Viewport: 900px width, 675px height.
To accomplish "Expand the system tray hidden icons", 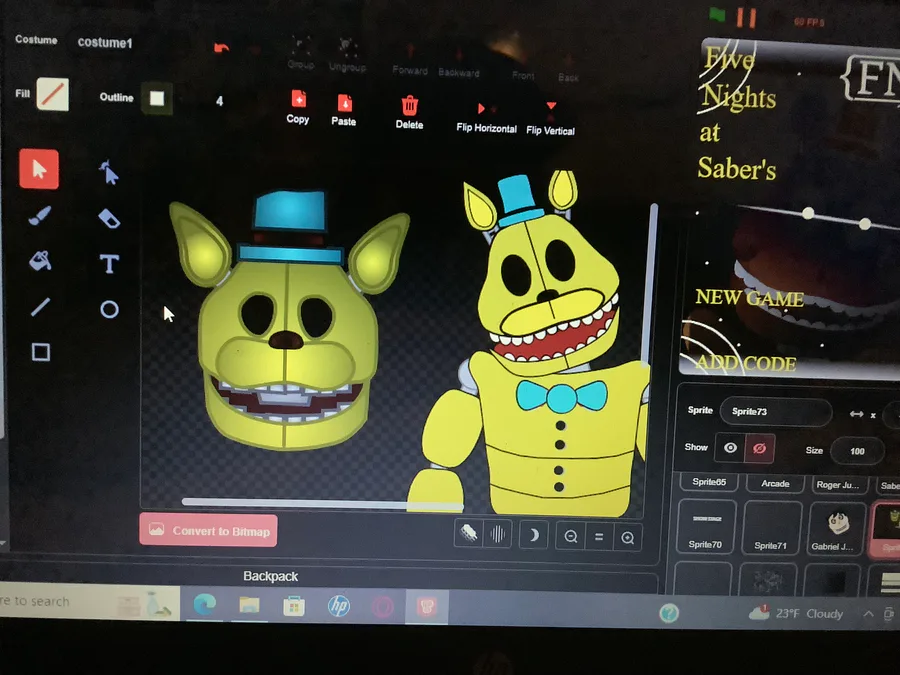I will click(x=868, y=614).
